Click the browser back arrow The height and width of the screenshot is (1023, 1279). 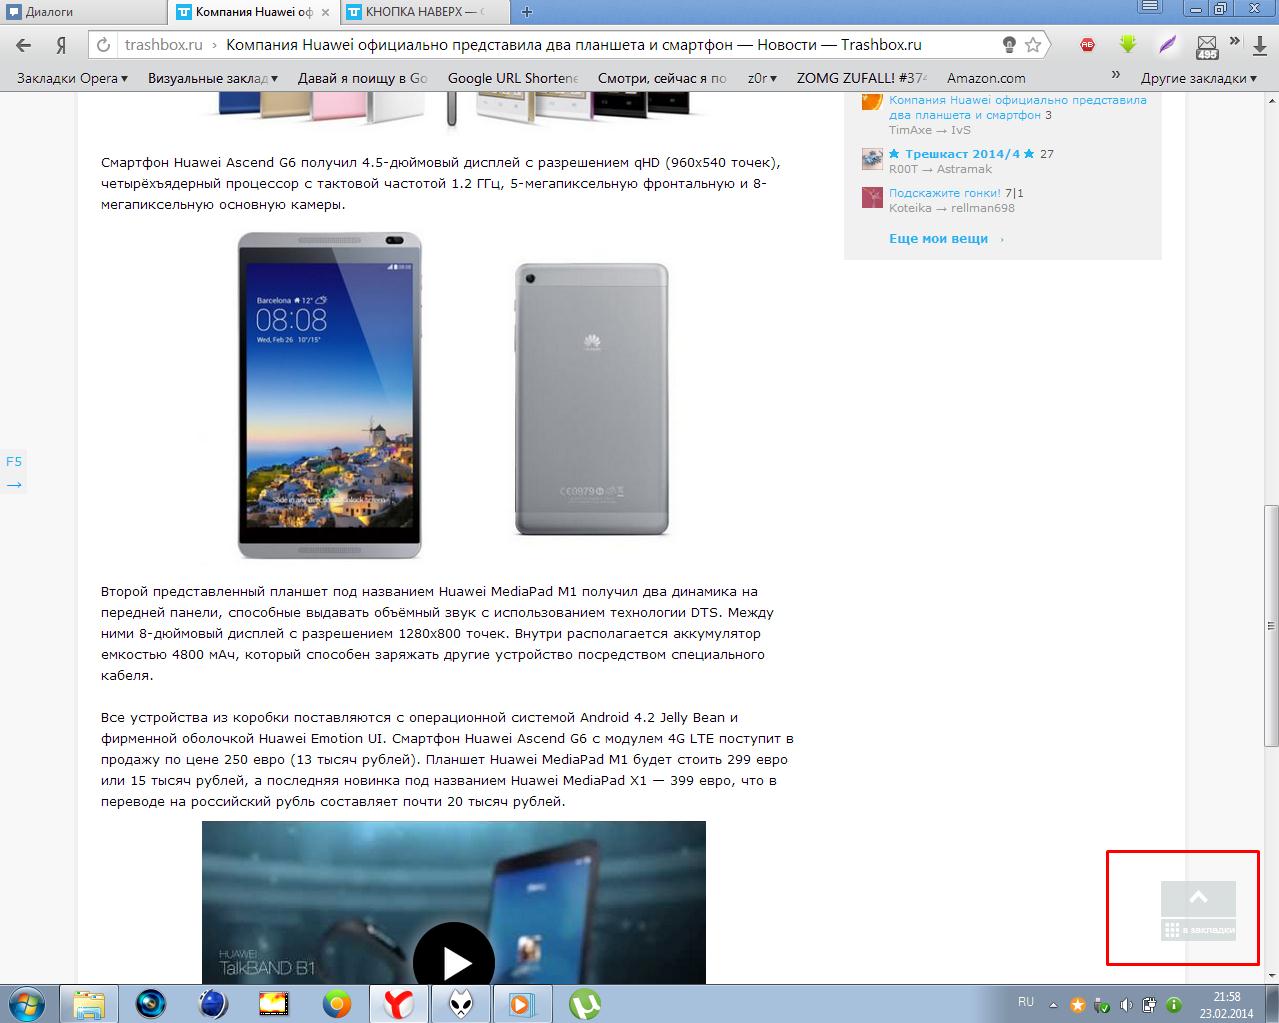[24, 45]
